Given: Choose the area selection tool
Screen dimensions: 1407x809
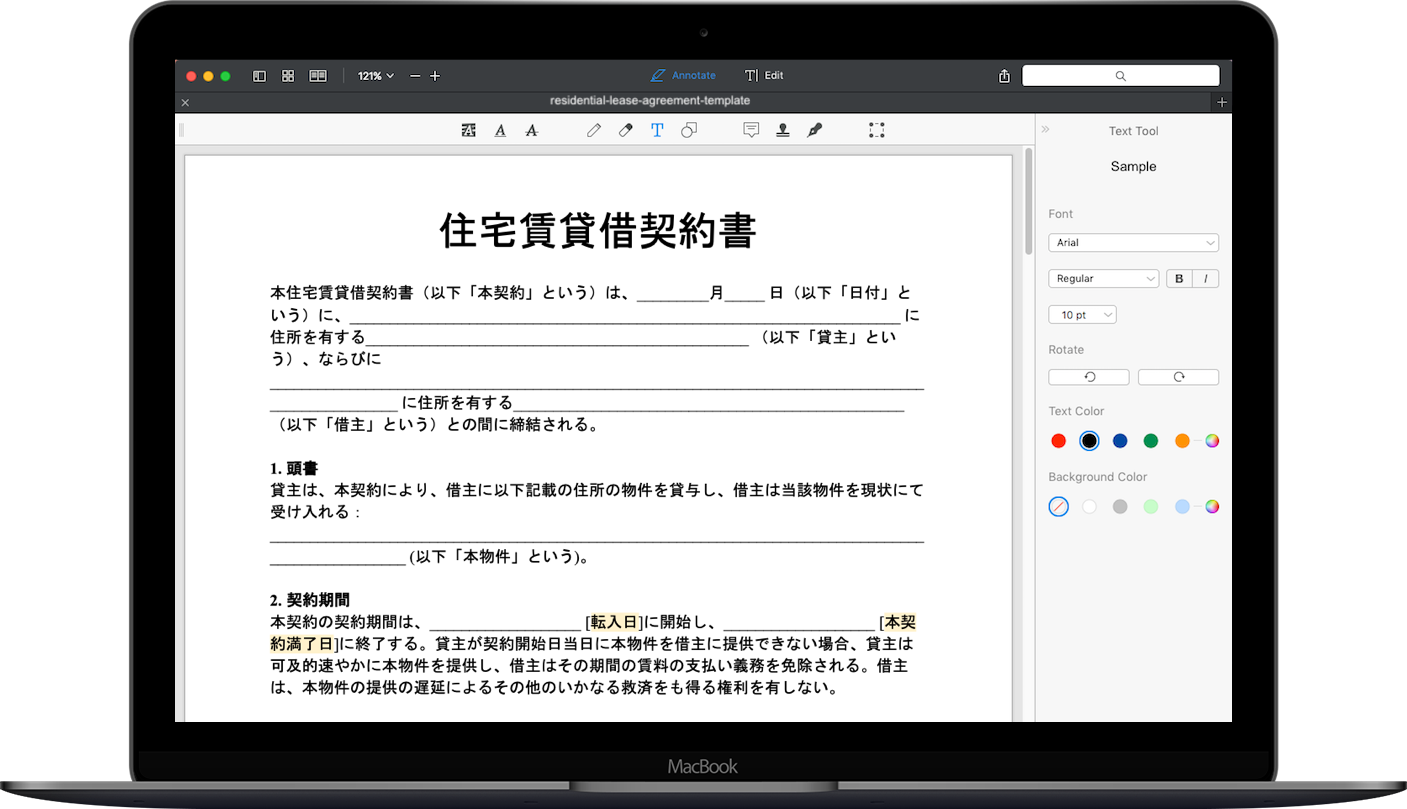Looking at the screenshot, I should tap(877, 130).
